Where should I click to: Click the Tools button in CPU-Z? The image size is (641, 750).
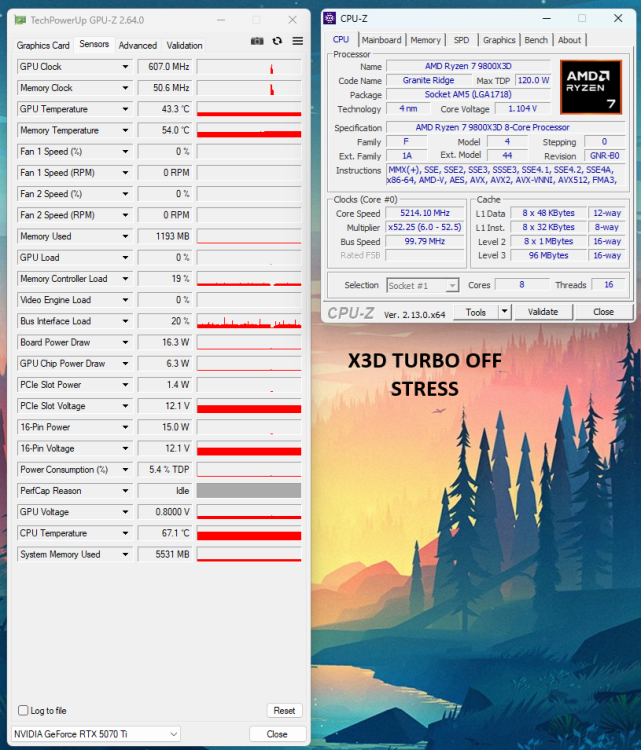point(476,312)
